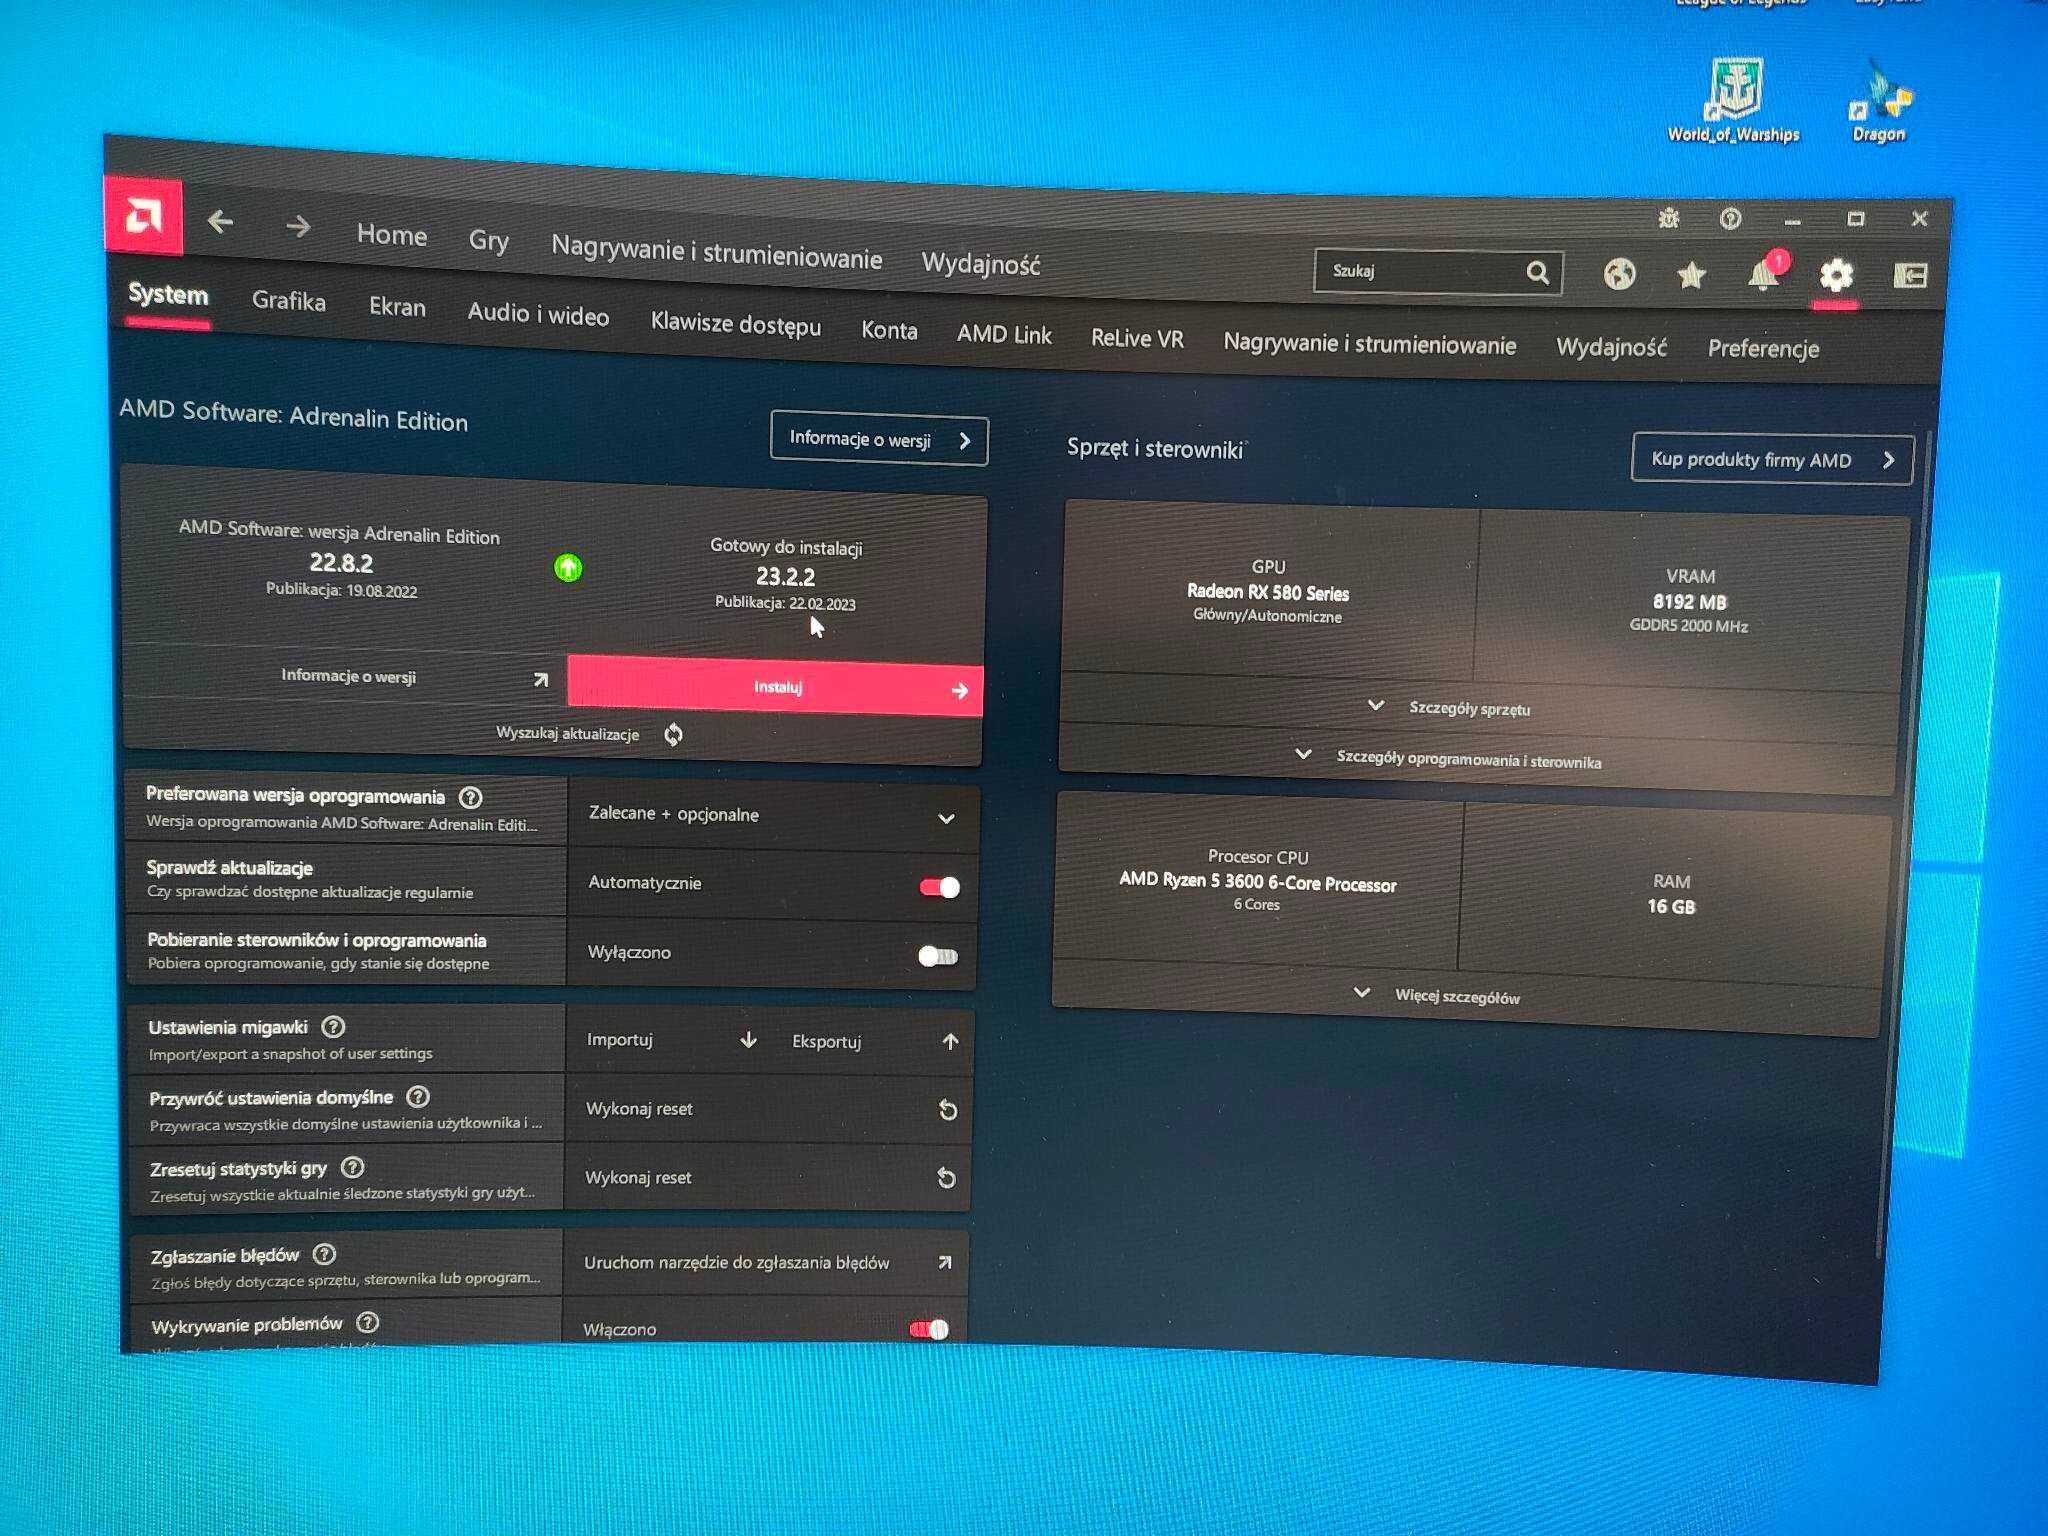Click Wydajność settings sub-tab
The image size is (2048, 1536).
click(x=1611, y=346)
